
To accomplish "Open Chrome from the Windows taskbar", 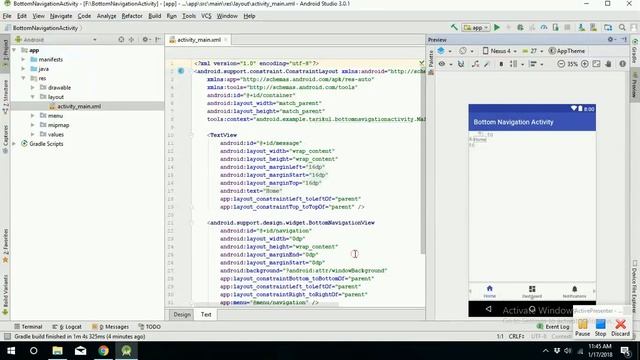I will point(103,351).
